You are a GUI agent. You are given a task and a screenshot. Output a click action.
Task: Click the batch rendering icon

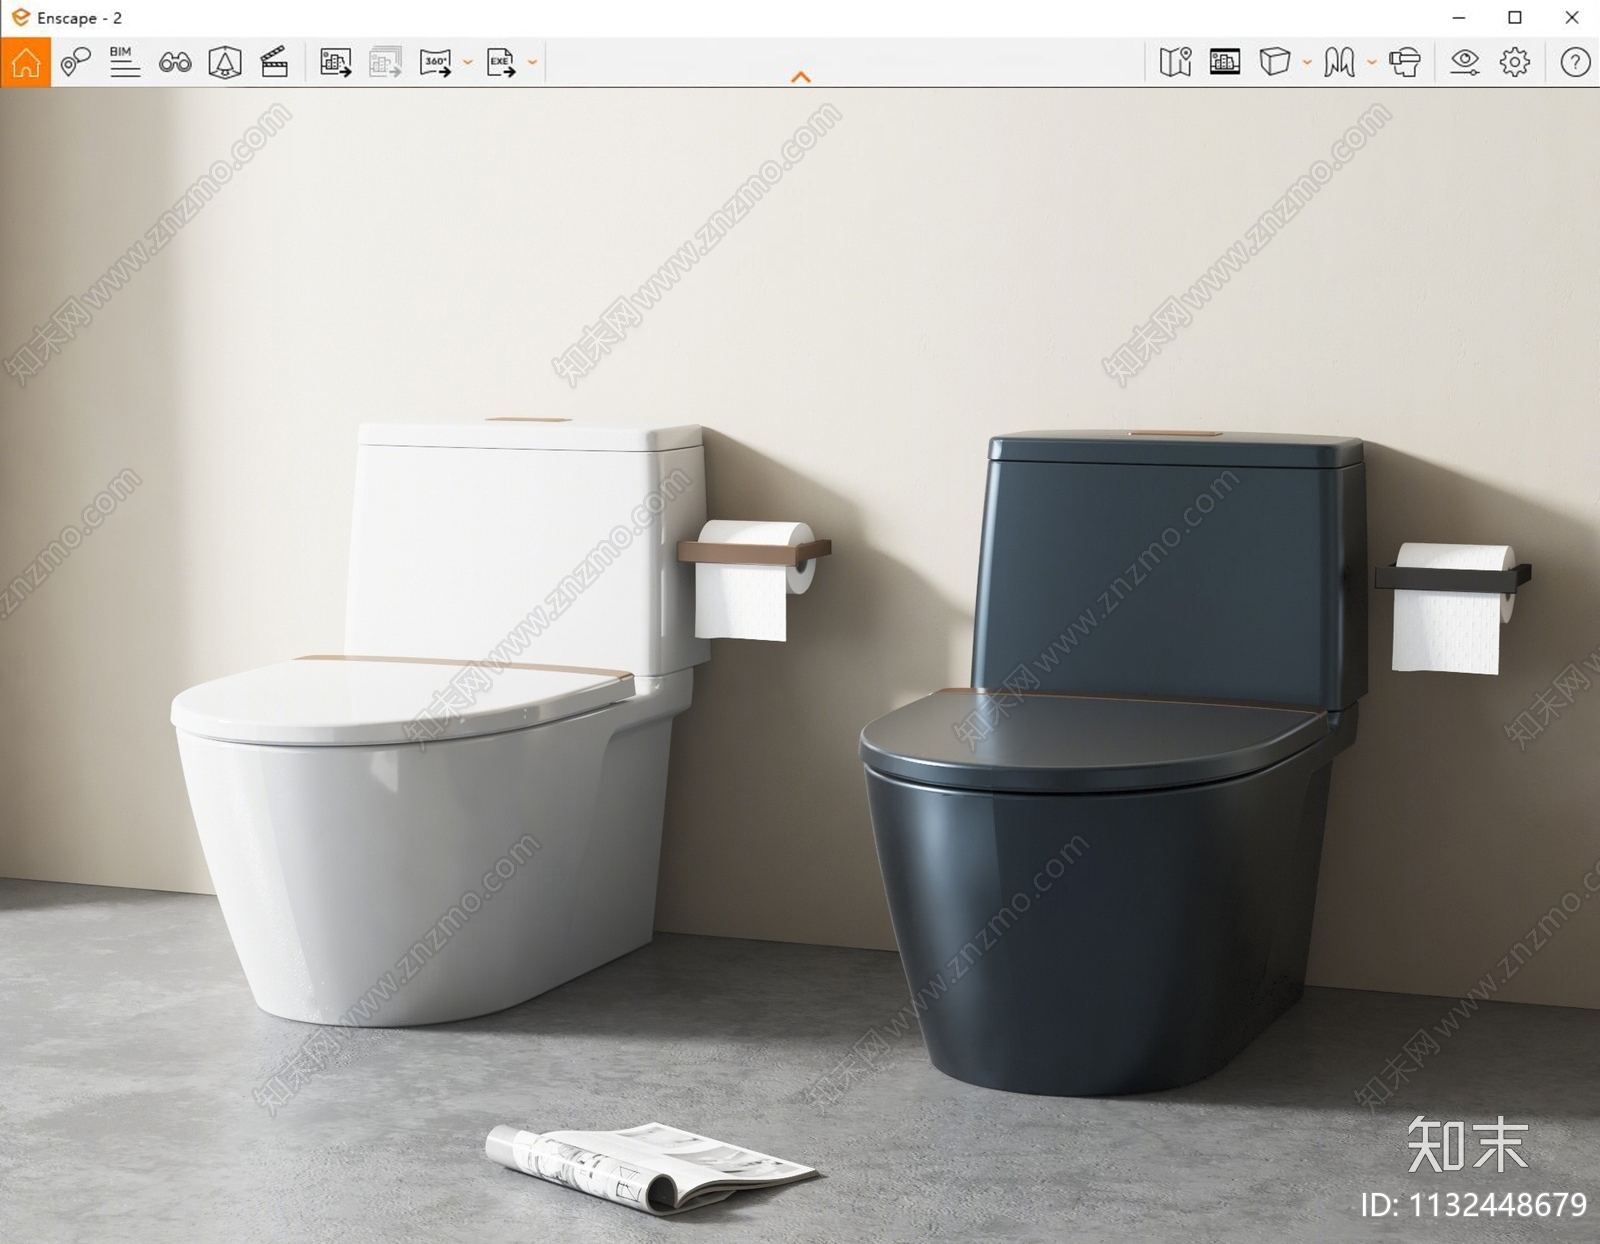tap(385, 62)
